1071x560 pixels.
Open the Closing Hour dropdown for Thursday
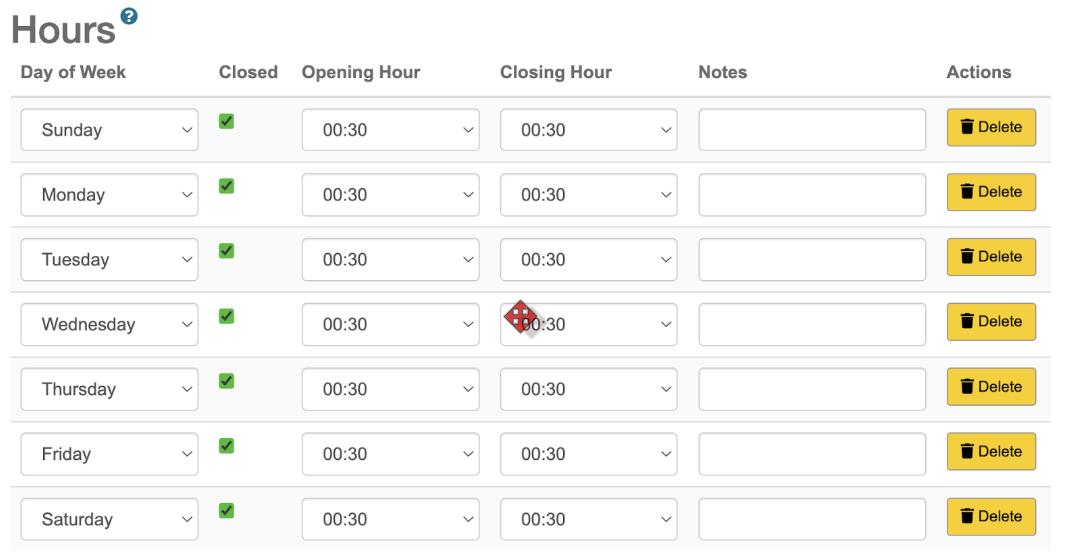coord(588,390)
